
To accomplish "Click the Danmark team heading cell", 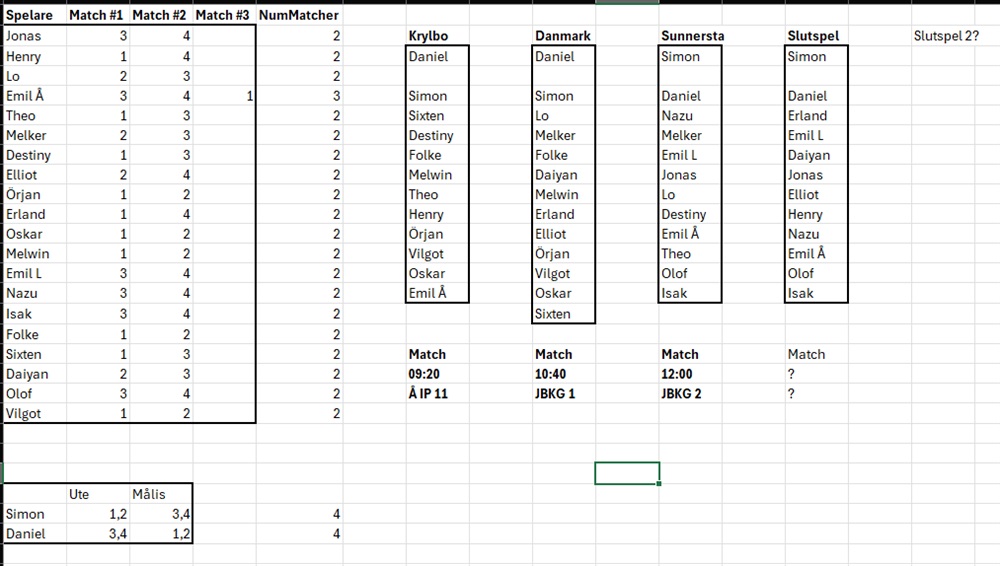I will [x=563, y=36].
